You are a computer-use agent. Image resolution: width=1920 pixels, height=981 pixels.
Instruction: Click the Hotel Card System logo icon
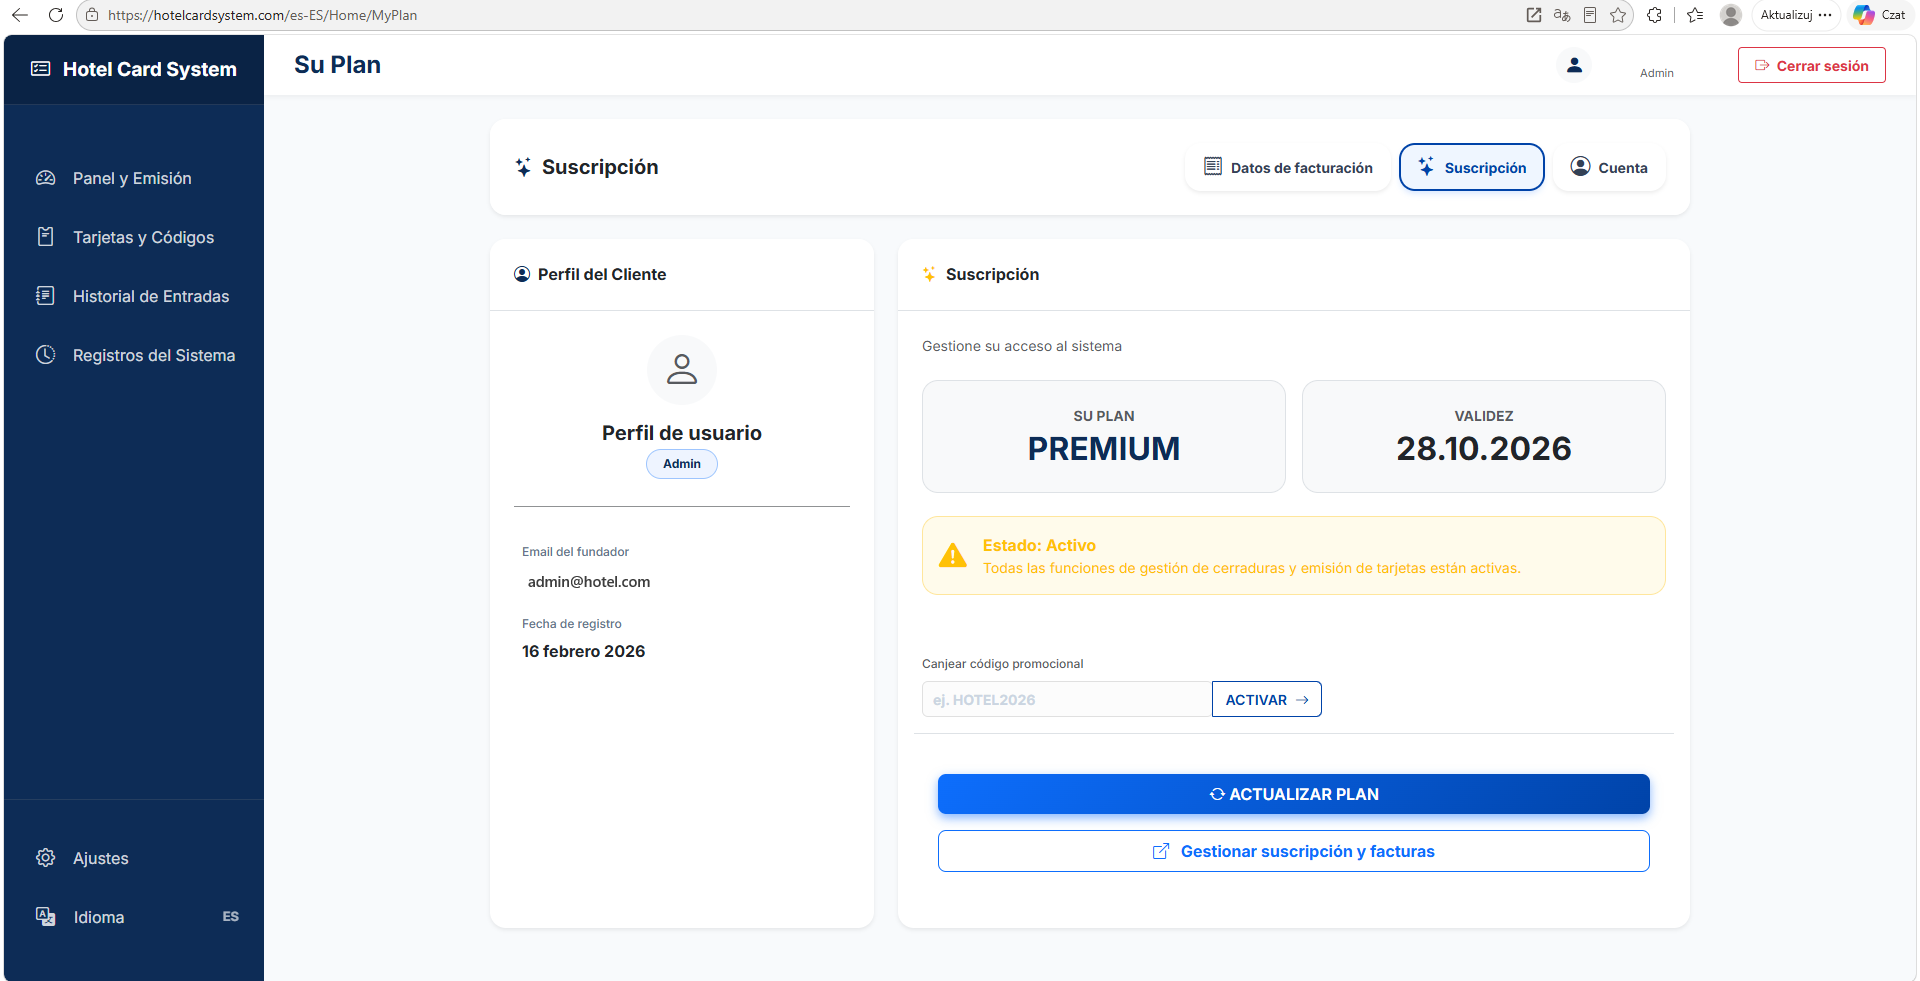pos(41,69)
